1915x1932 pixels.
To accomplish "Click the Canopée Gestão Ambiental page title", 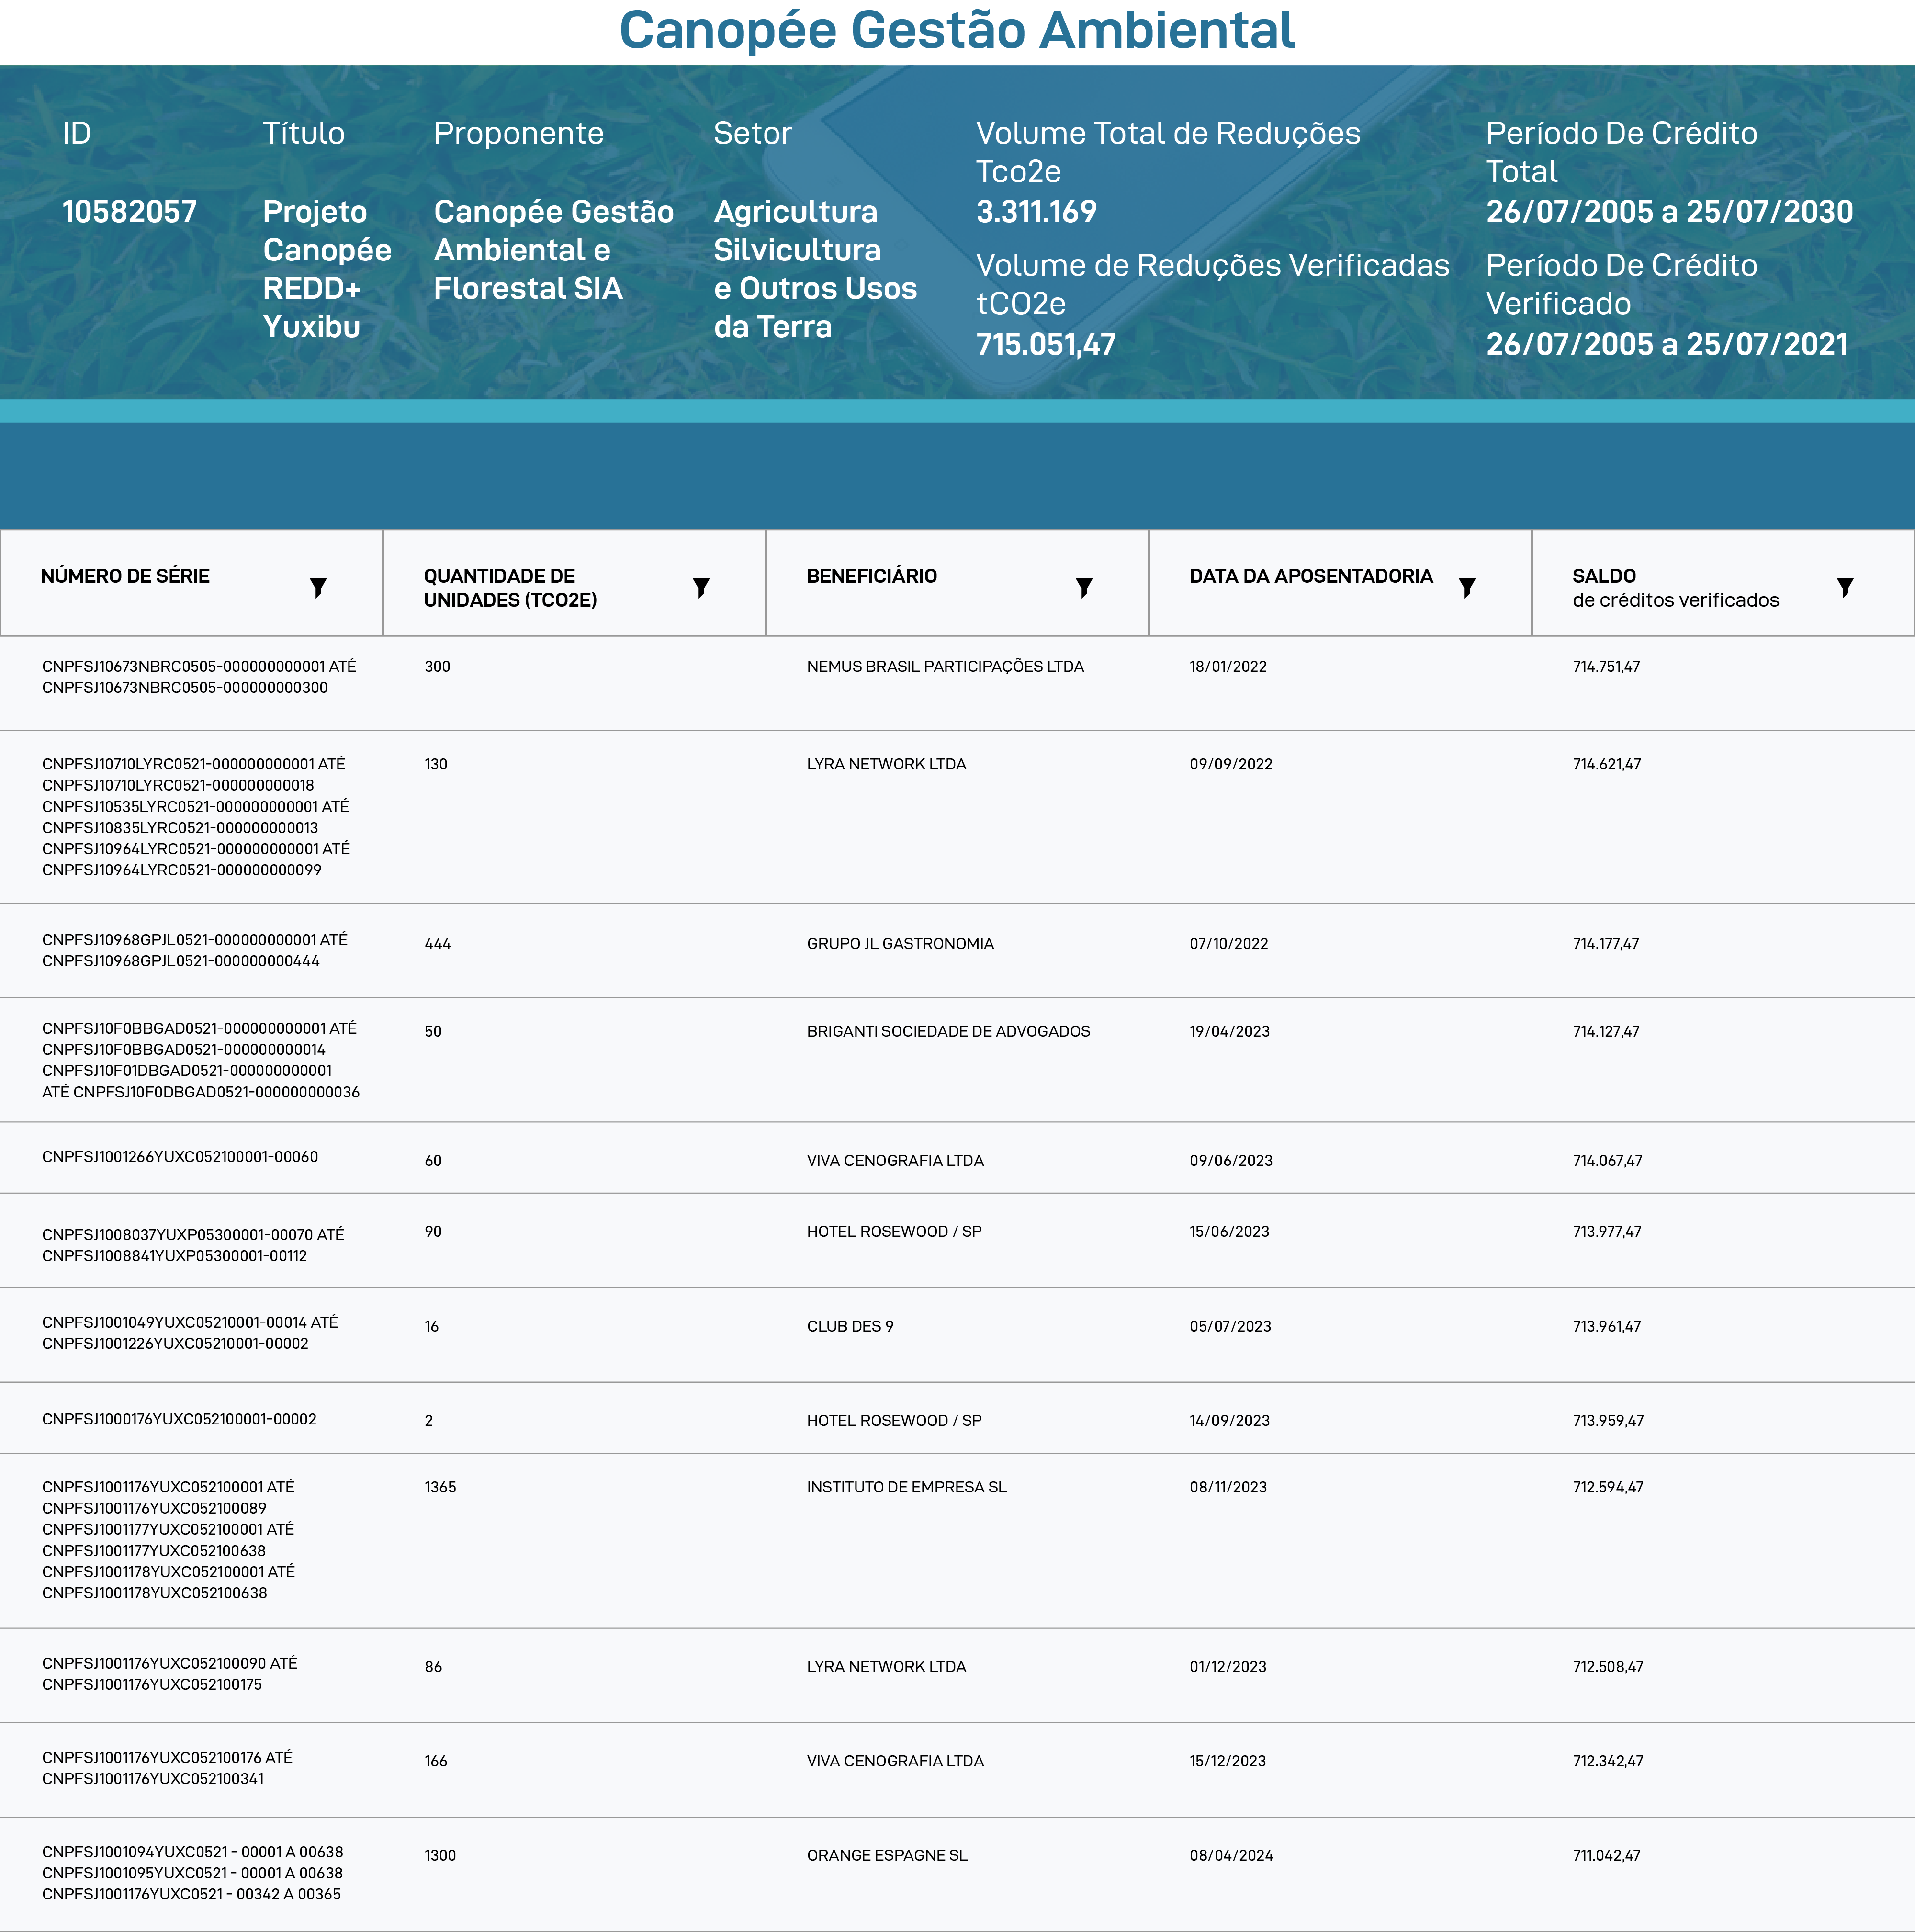I will [x=957, y=30].
